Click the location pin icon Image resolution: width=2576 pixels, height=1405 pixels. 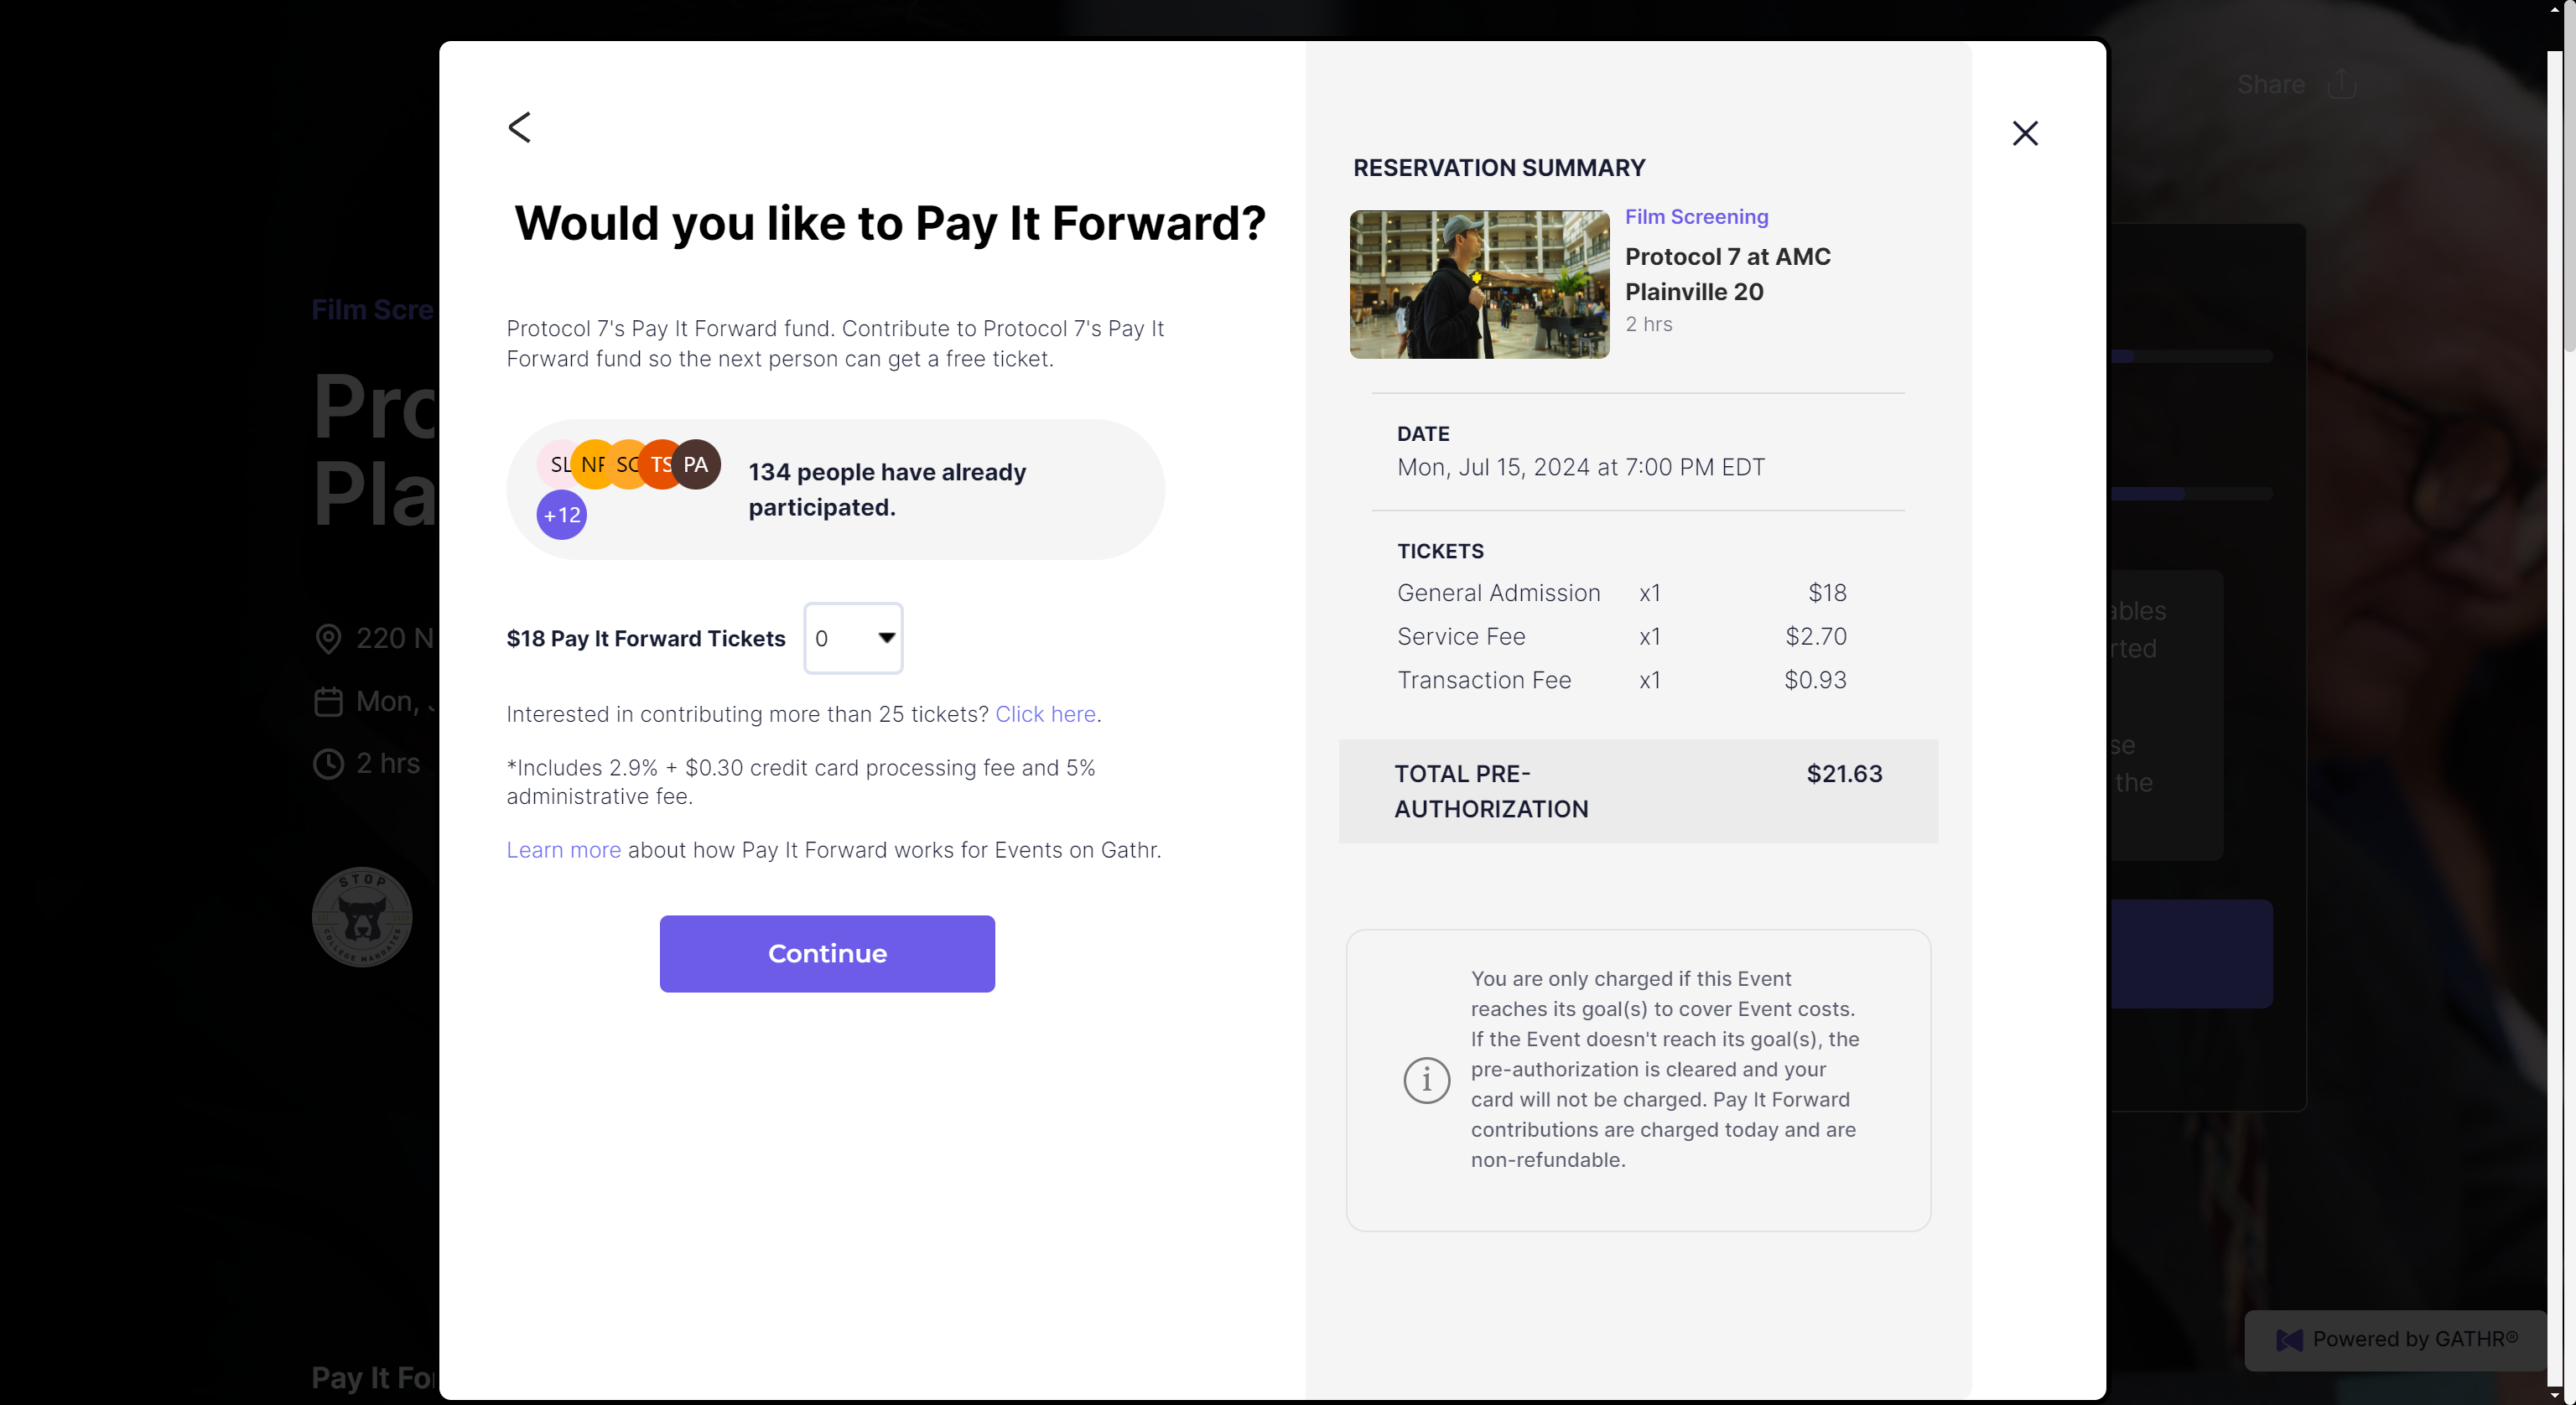click(x=328, y=638)
